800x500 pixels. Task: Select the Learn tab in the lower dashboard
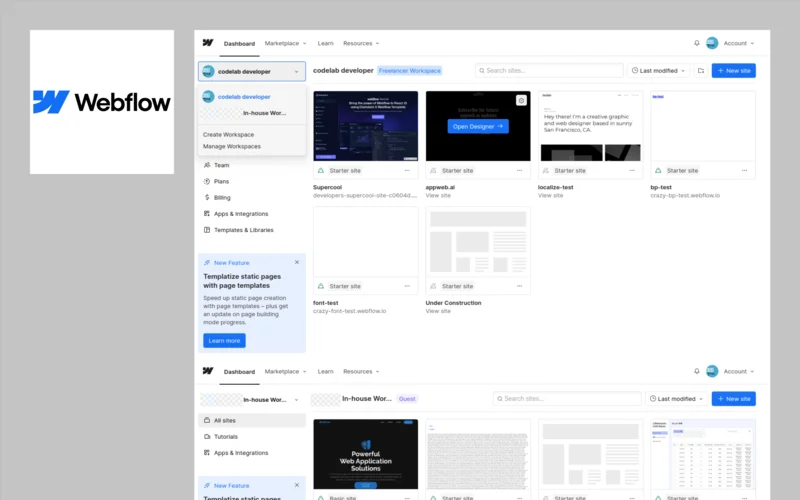coord(326,371)
